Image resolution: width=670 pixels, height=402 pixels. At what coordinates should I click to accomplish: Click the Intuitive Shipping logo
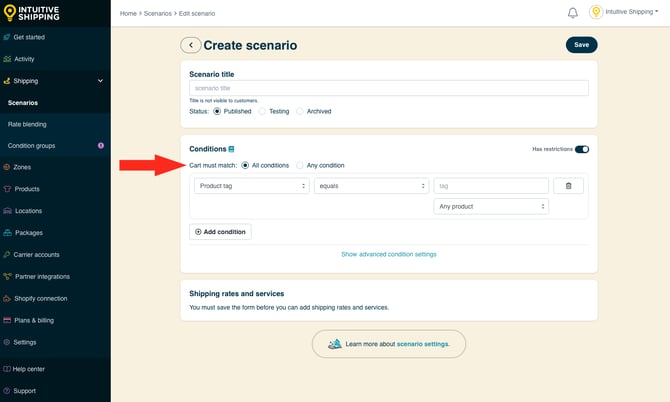(x=31, y=13)
